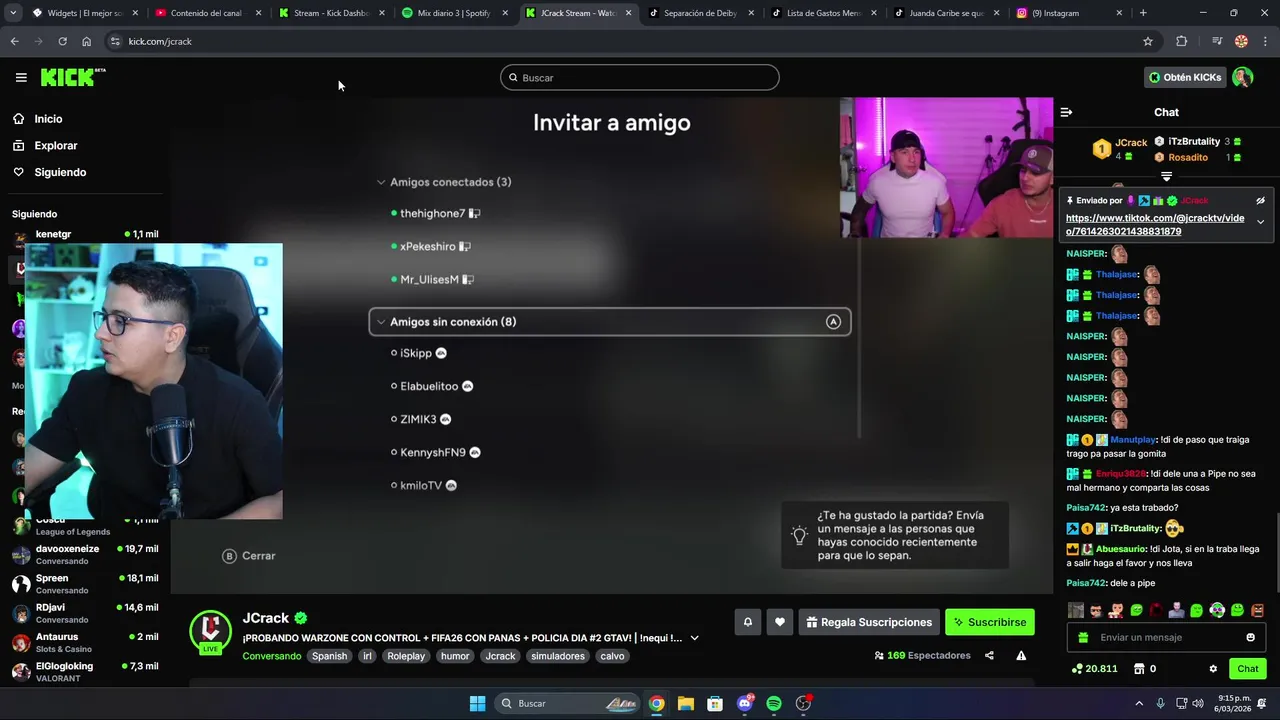The width and height of the screenshot is (1280, 720).
Task: Open Spotify from the taskbar
Action: pyautogui.click(x=774, y=703)
